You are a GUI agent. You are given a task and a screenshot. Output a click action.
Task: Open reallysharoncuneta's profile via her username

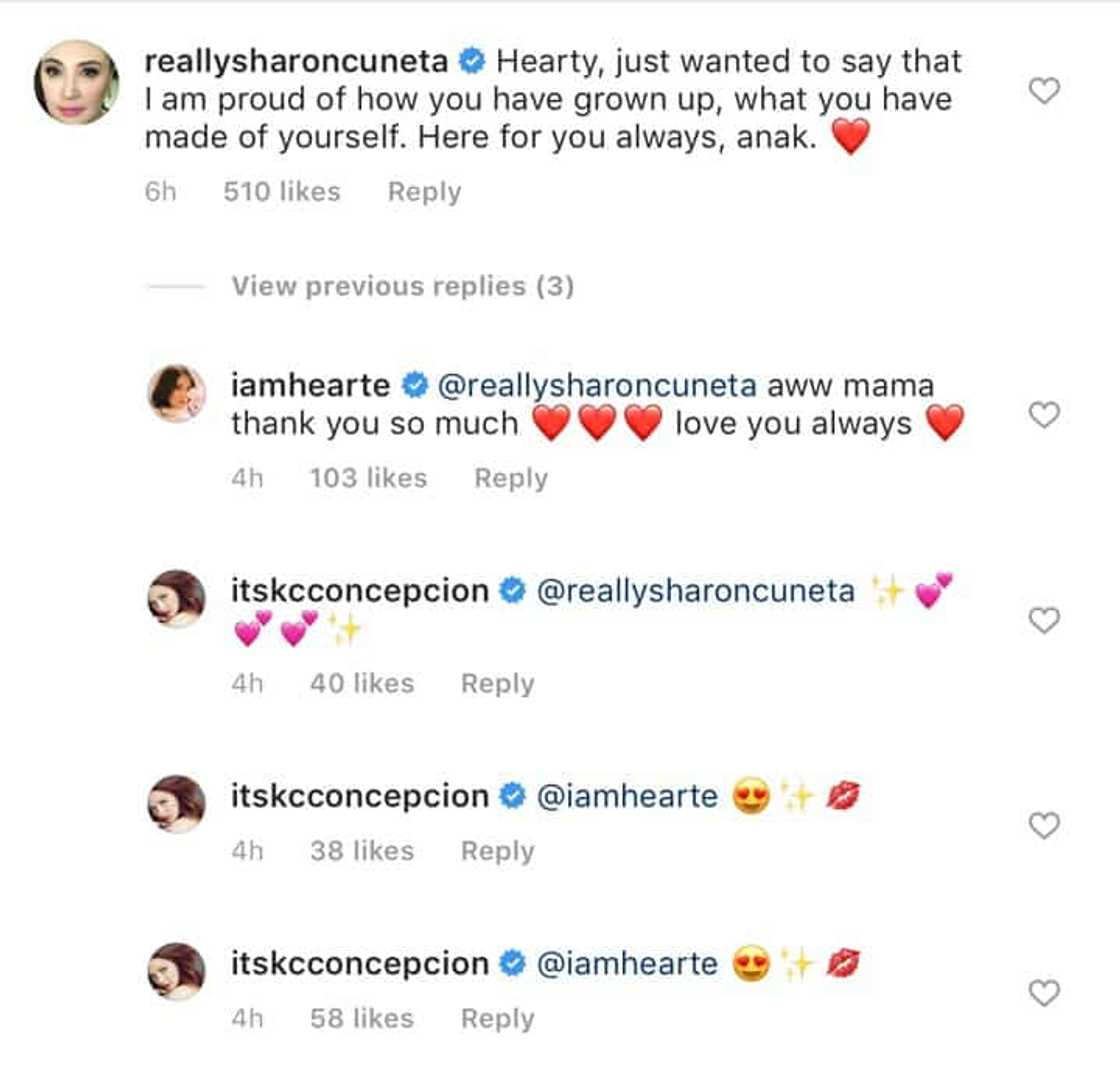click(x=297, y=60)
